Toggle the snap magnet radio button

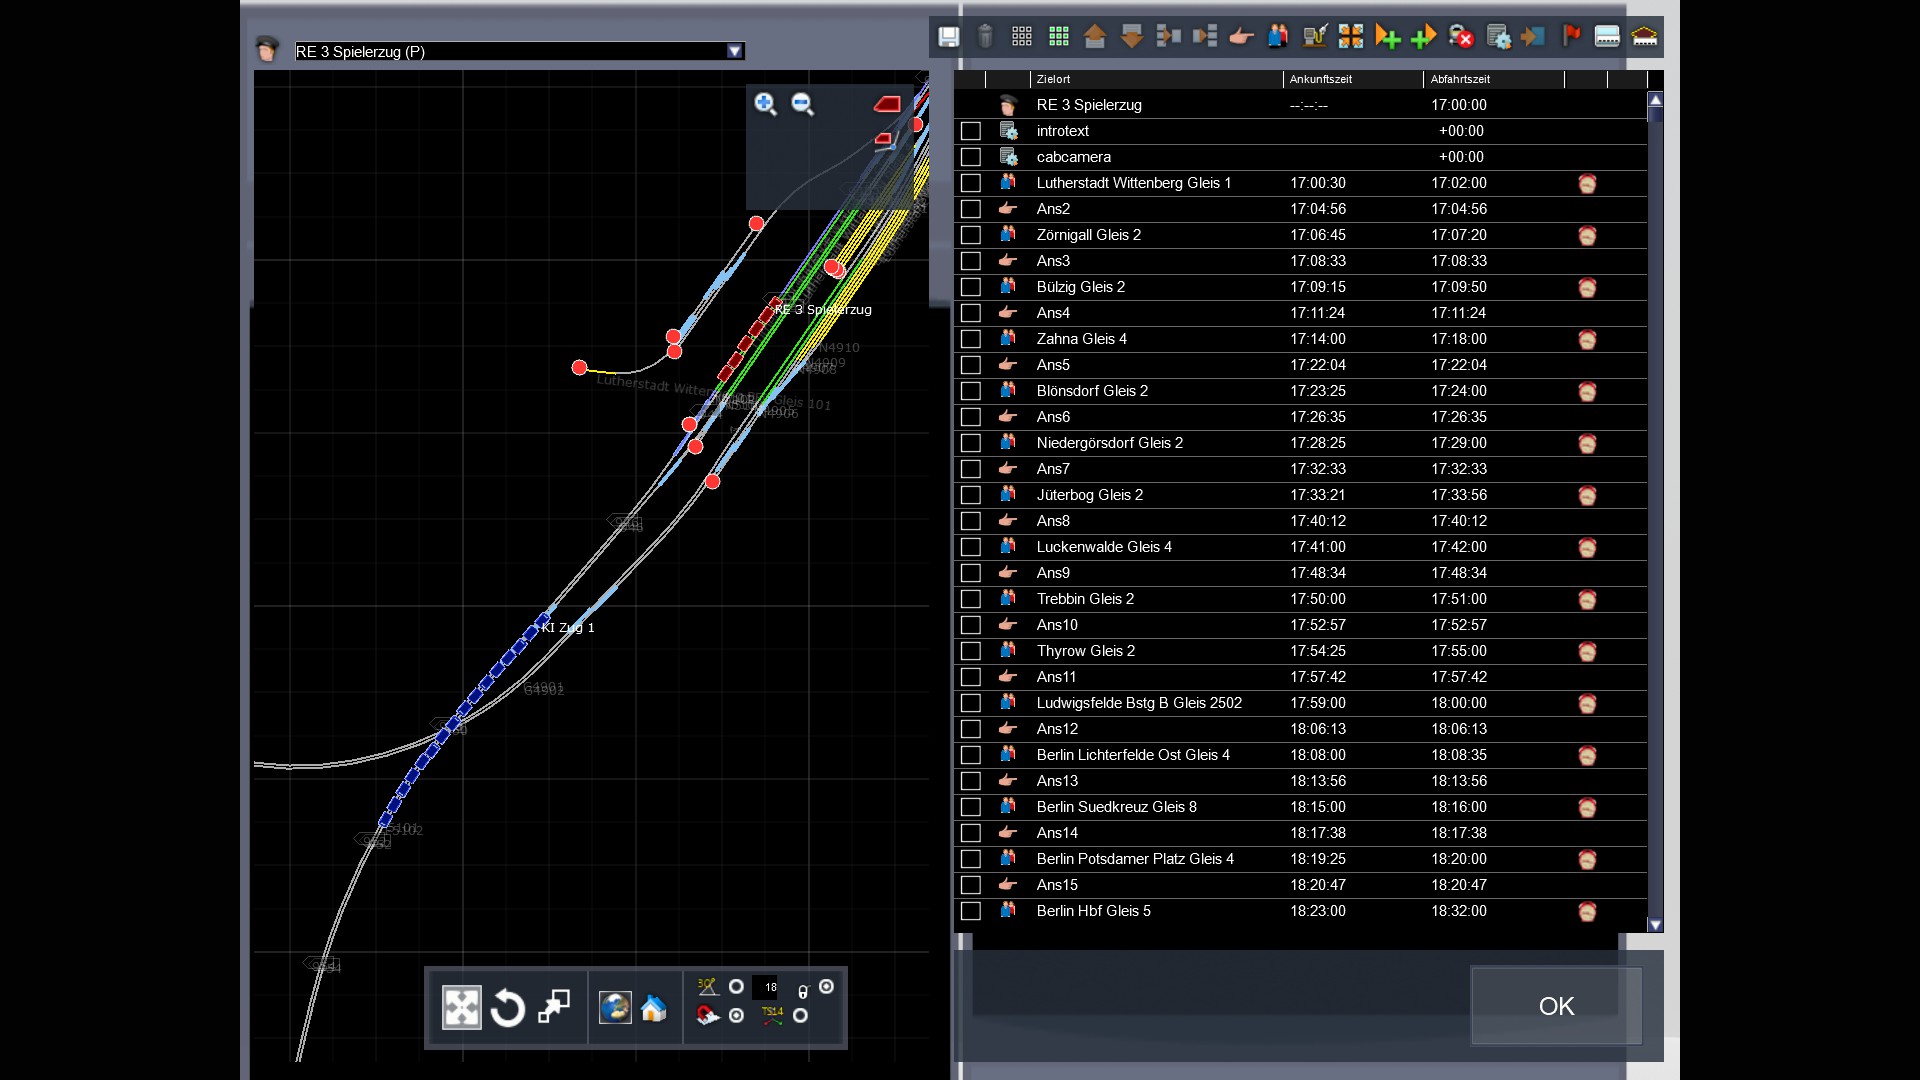736,1016
